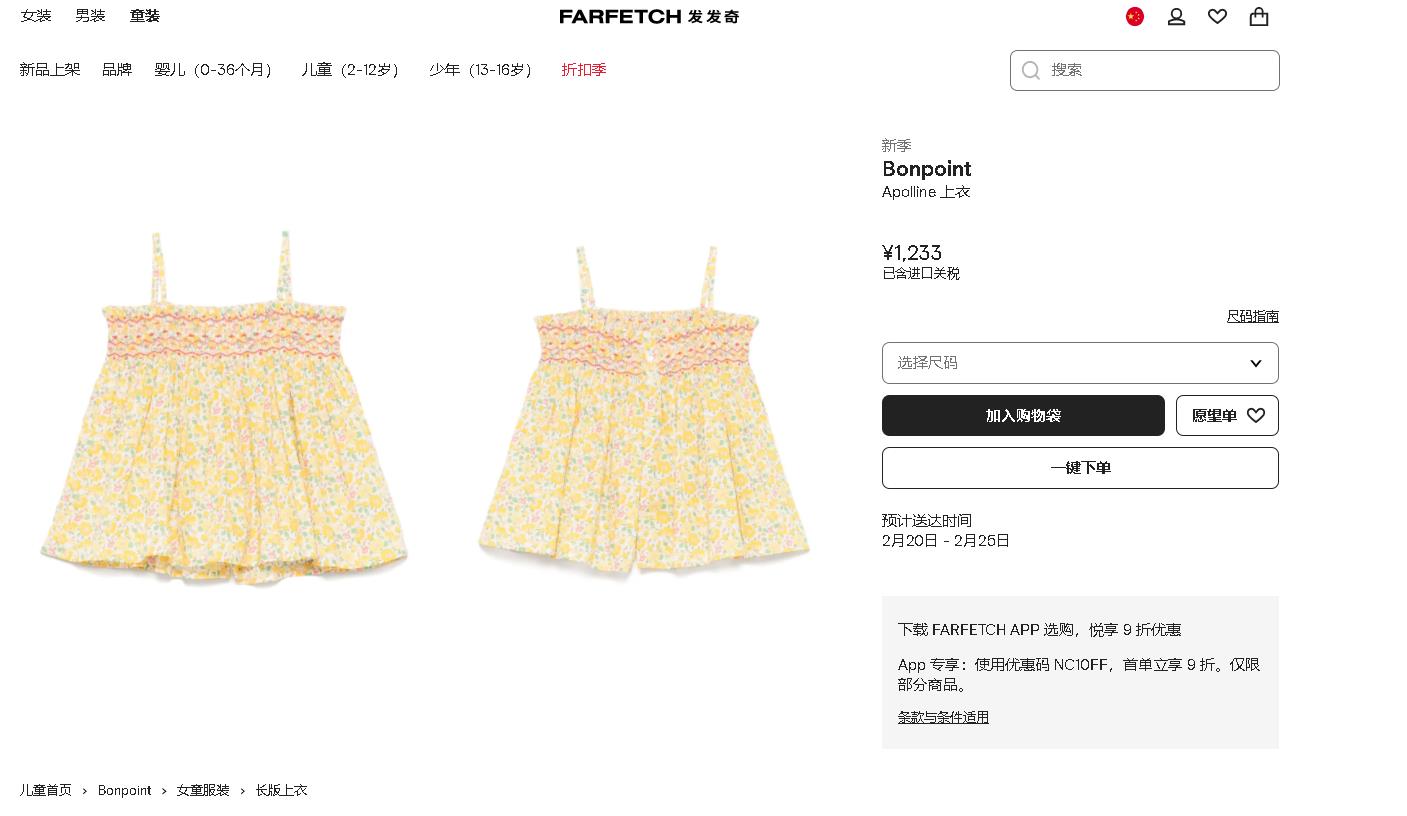Open the 尺码指南 size guide link
The width and height of the screenshot is (1407, 816).
tap(1253, 316)
